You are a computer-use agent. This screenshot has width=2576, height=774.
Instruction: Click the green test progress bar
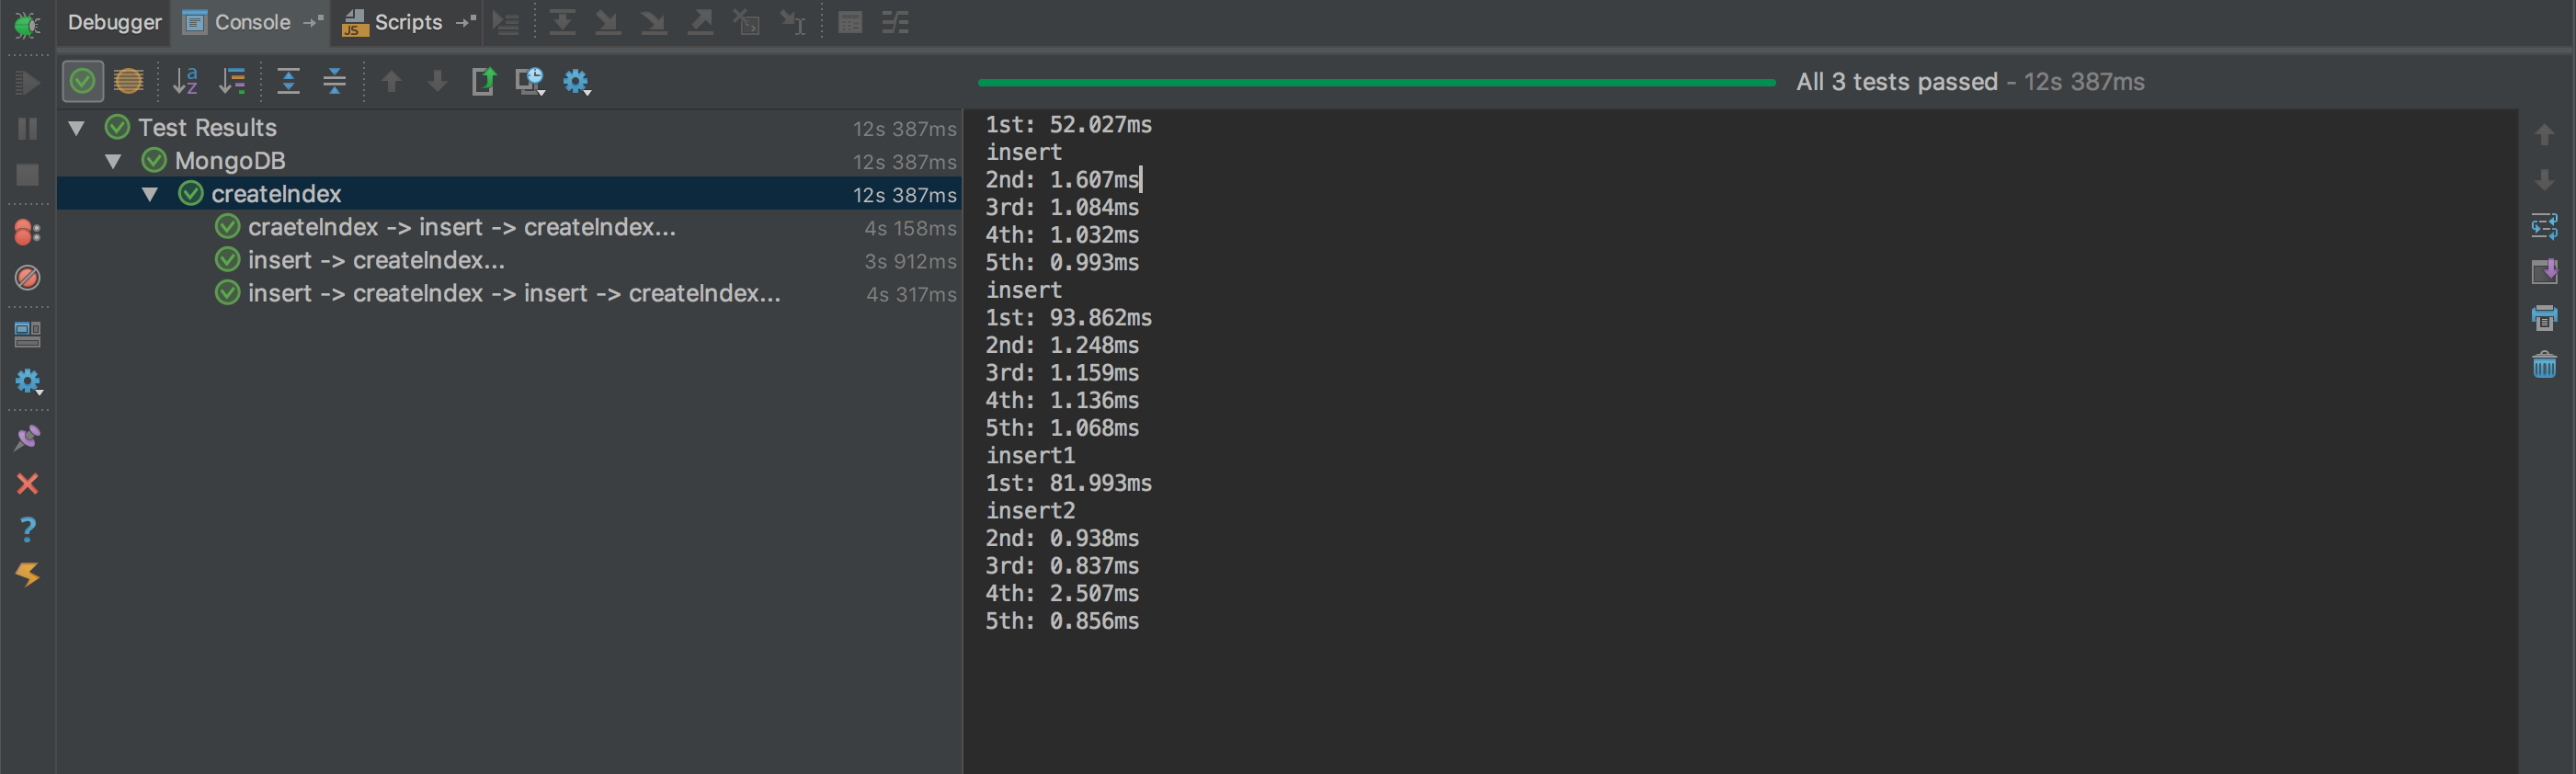click(1376, 82)
